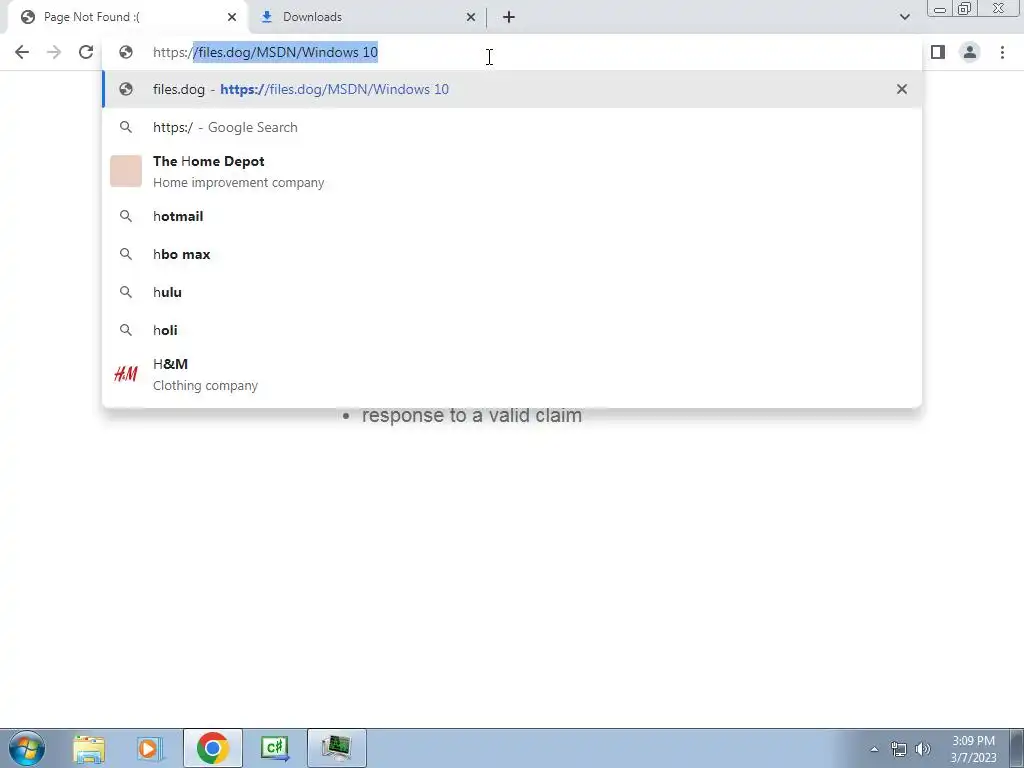The width and height of the screenshot is (1024, 768).
Task: Click magnifier icon beside hotmail
Action: [x=126, y=216]
